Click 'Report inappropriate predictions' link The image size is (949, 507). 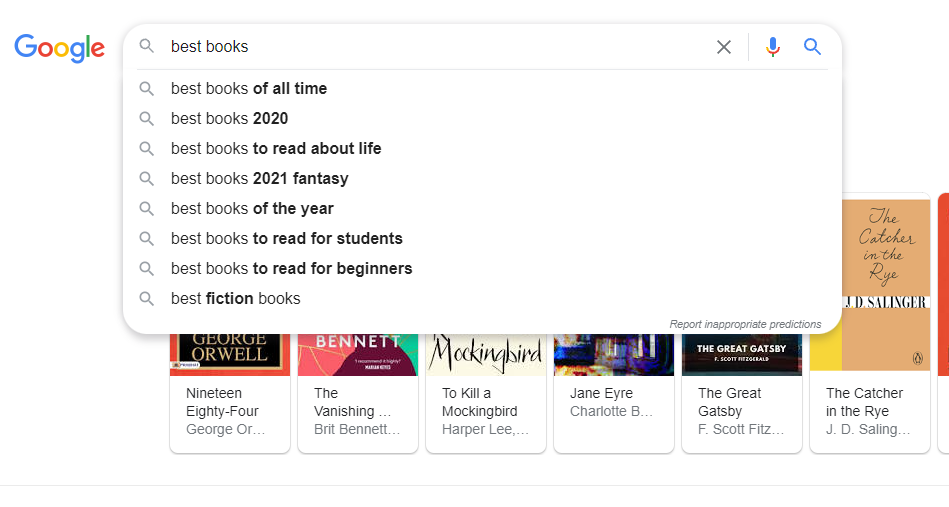[745, 324]
